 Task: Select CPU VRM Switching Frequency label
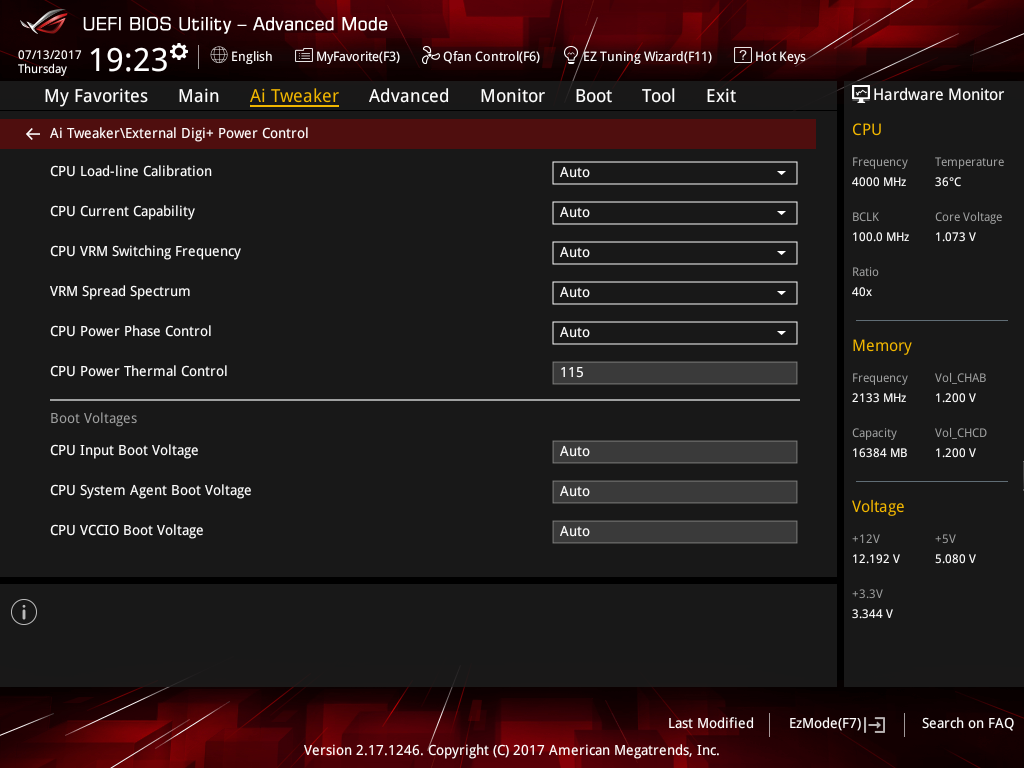click(x=145, y=251)
